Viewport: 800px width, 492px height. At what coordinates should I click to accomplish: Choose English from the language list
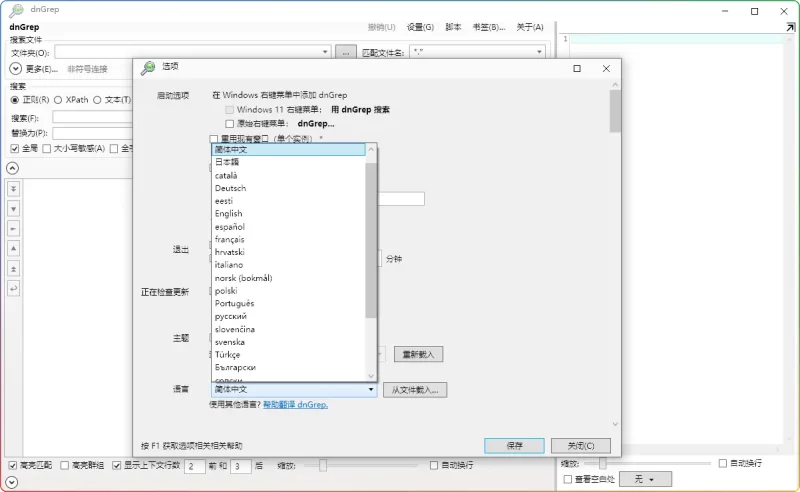(x=288, y=213)
